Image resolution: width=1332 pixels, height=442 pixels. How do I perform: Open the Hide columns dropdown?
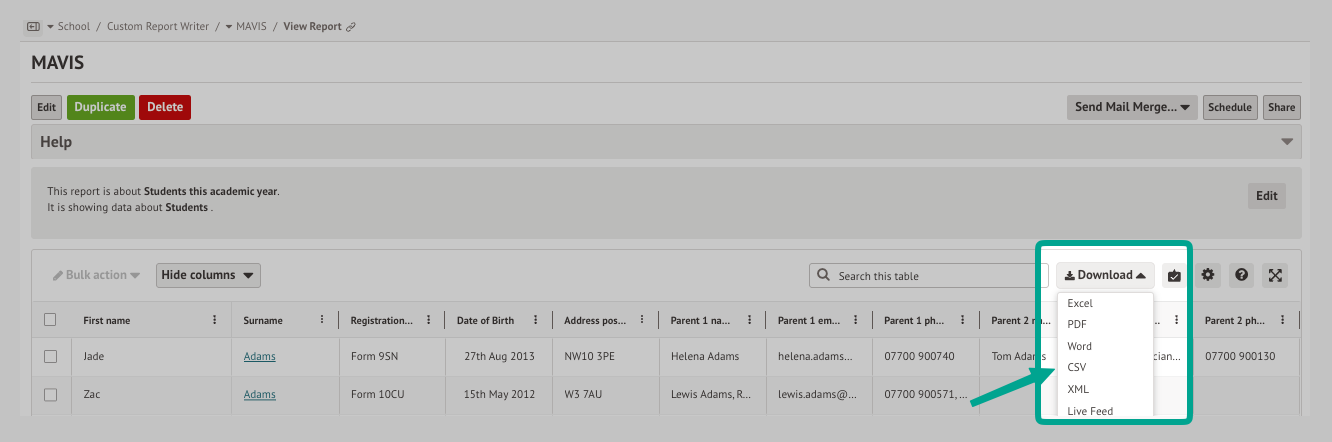coord(208,275)
